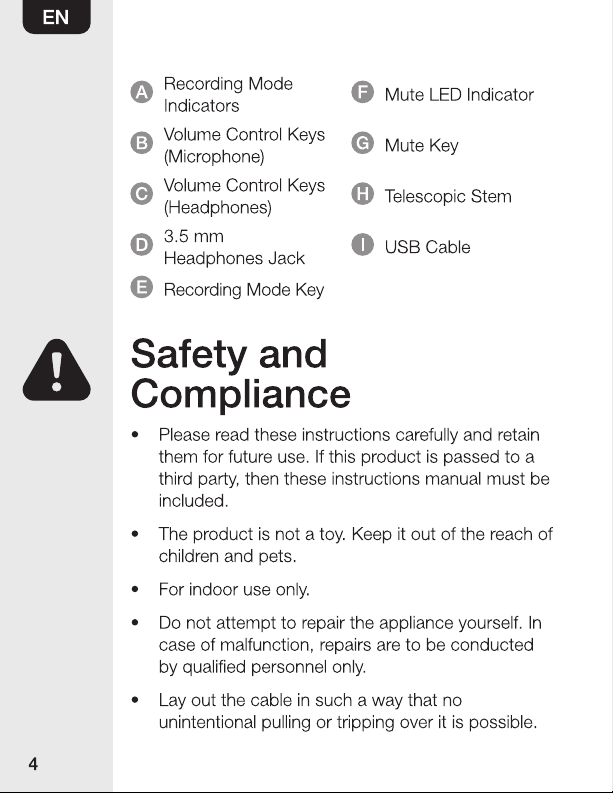
Task: Click the page number 4
Action: click(x=33, y=764)
